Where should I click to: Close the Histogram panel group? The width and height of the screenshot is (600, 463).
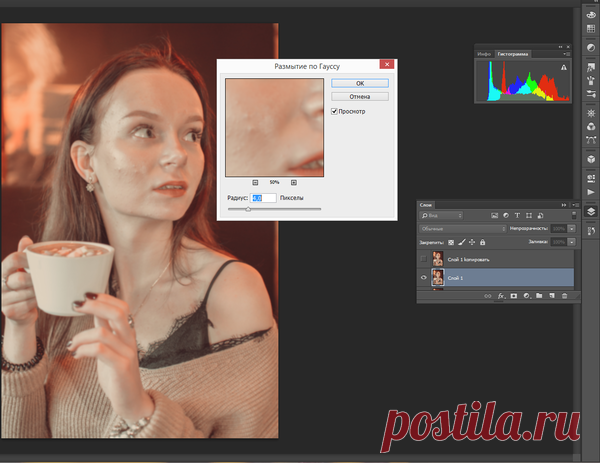(568, 47)
